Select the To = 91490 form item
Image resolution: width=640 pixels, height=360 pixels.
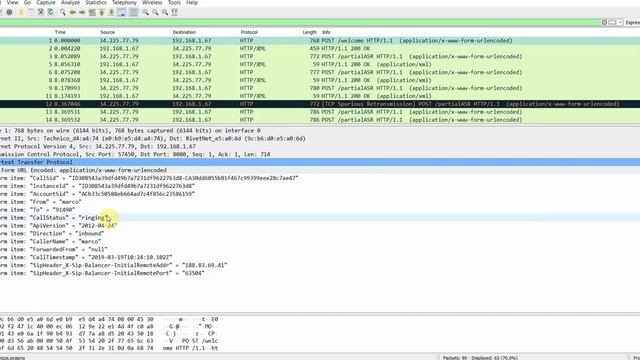coord(320,210)
